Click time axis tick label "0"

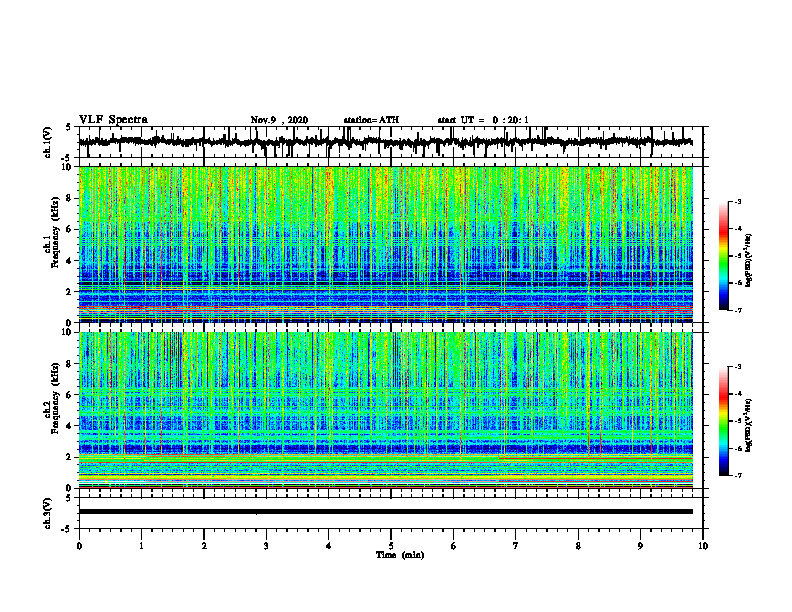[x=79, y=546]
